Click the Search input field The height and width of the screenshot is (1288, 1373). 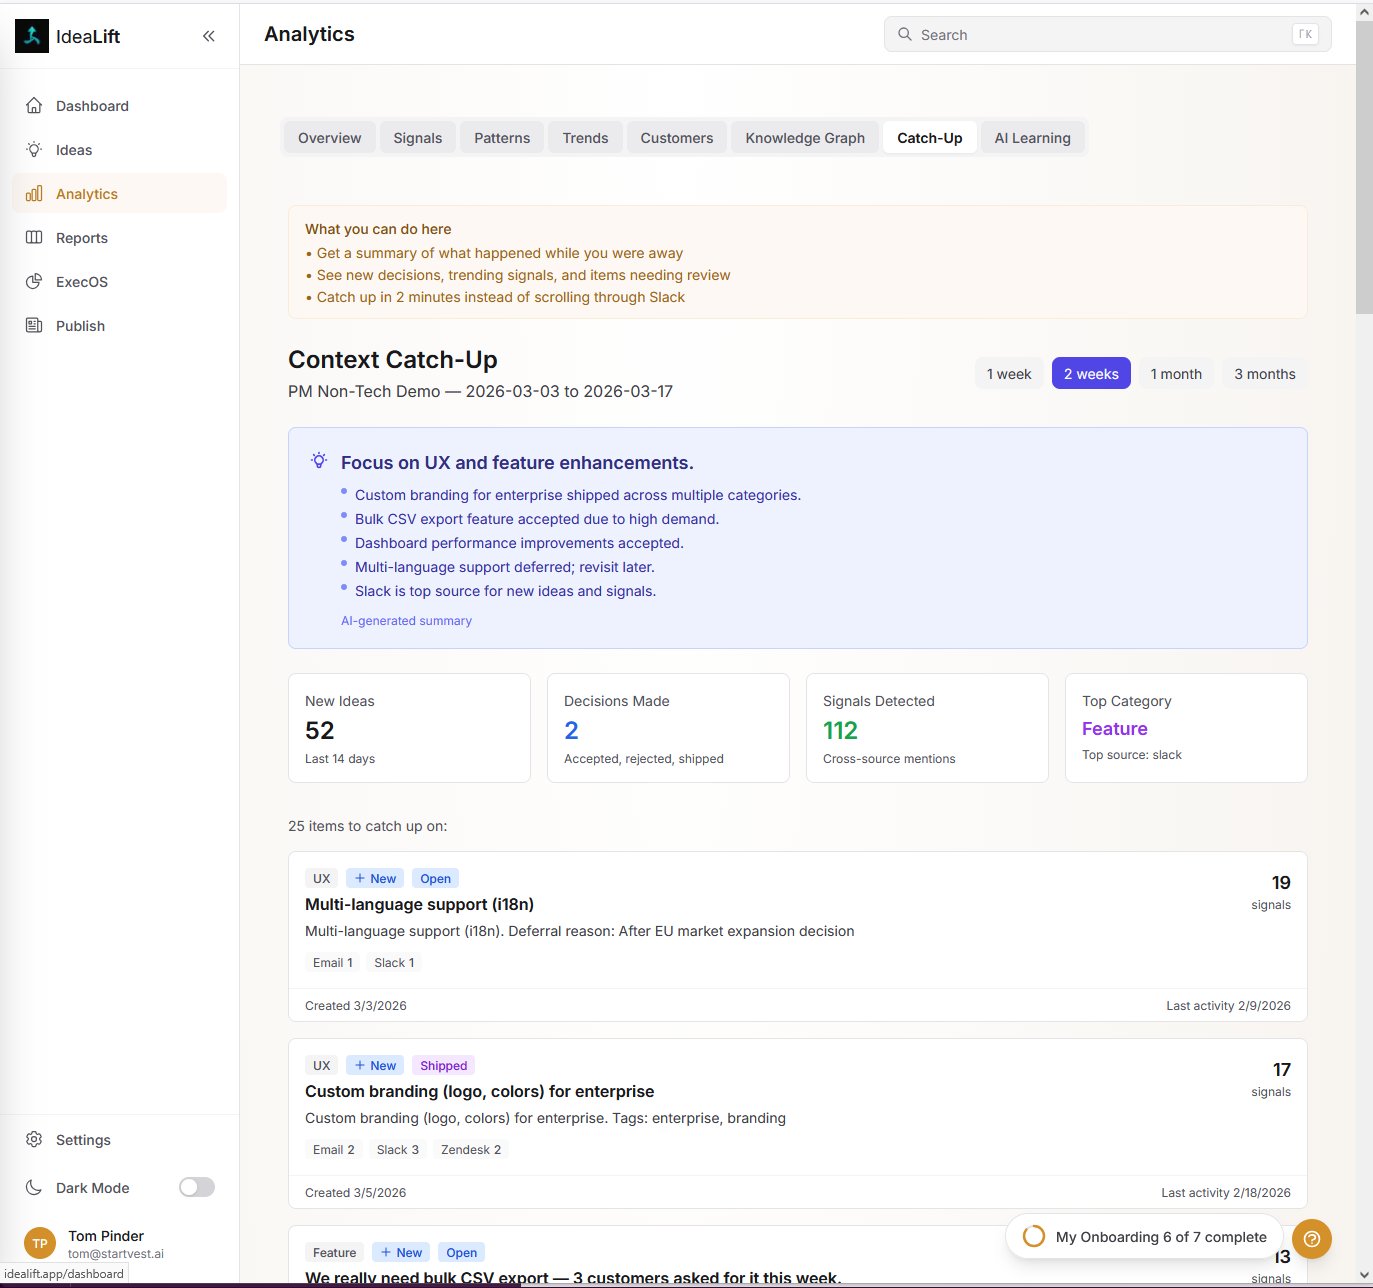(x=1100, y=35)
